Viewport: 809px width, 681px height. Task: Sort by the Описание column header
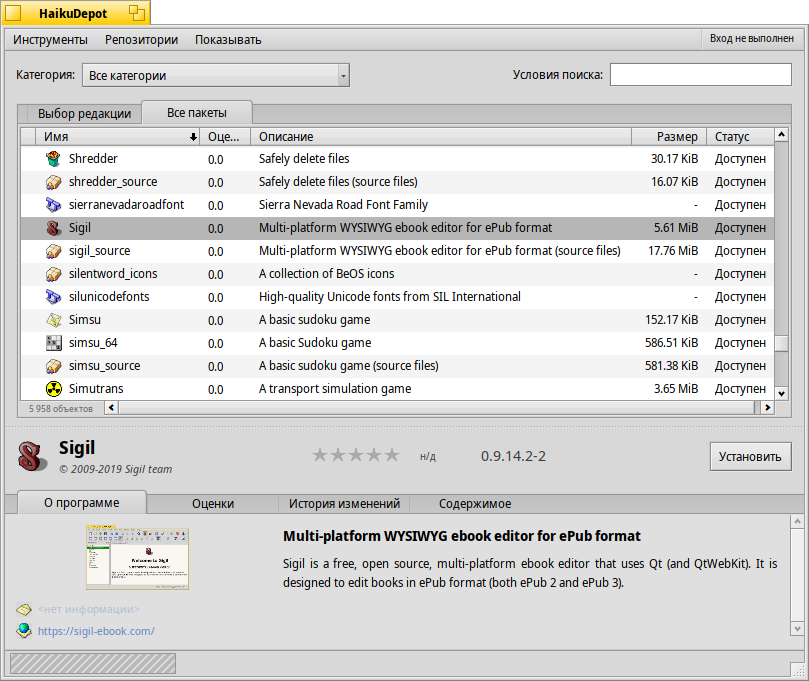(x=441, y=137)
